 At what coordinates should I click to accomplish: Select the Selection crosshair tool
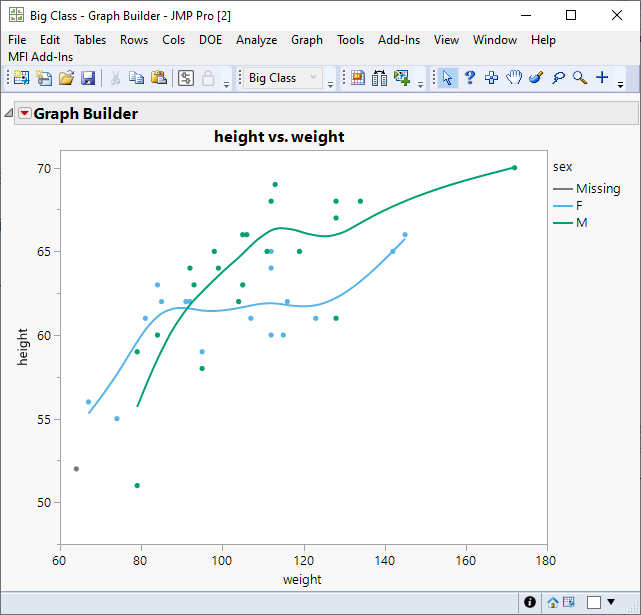point(491,77)
